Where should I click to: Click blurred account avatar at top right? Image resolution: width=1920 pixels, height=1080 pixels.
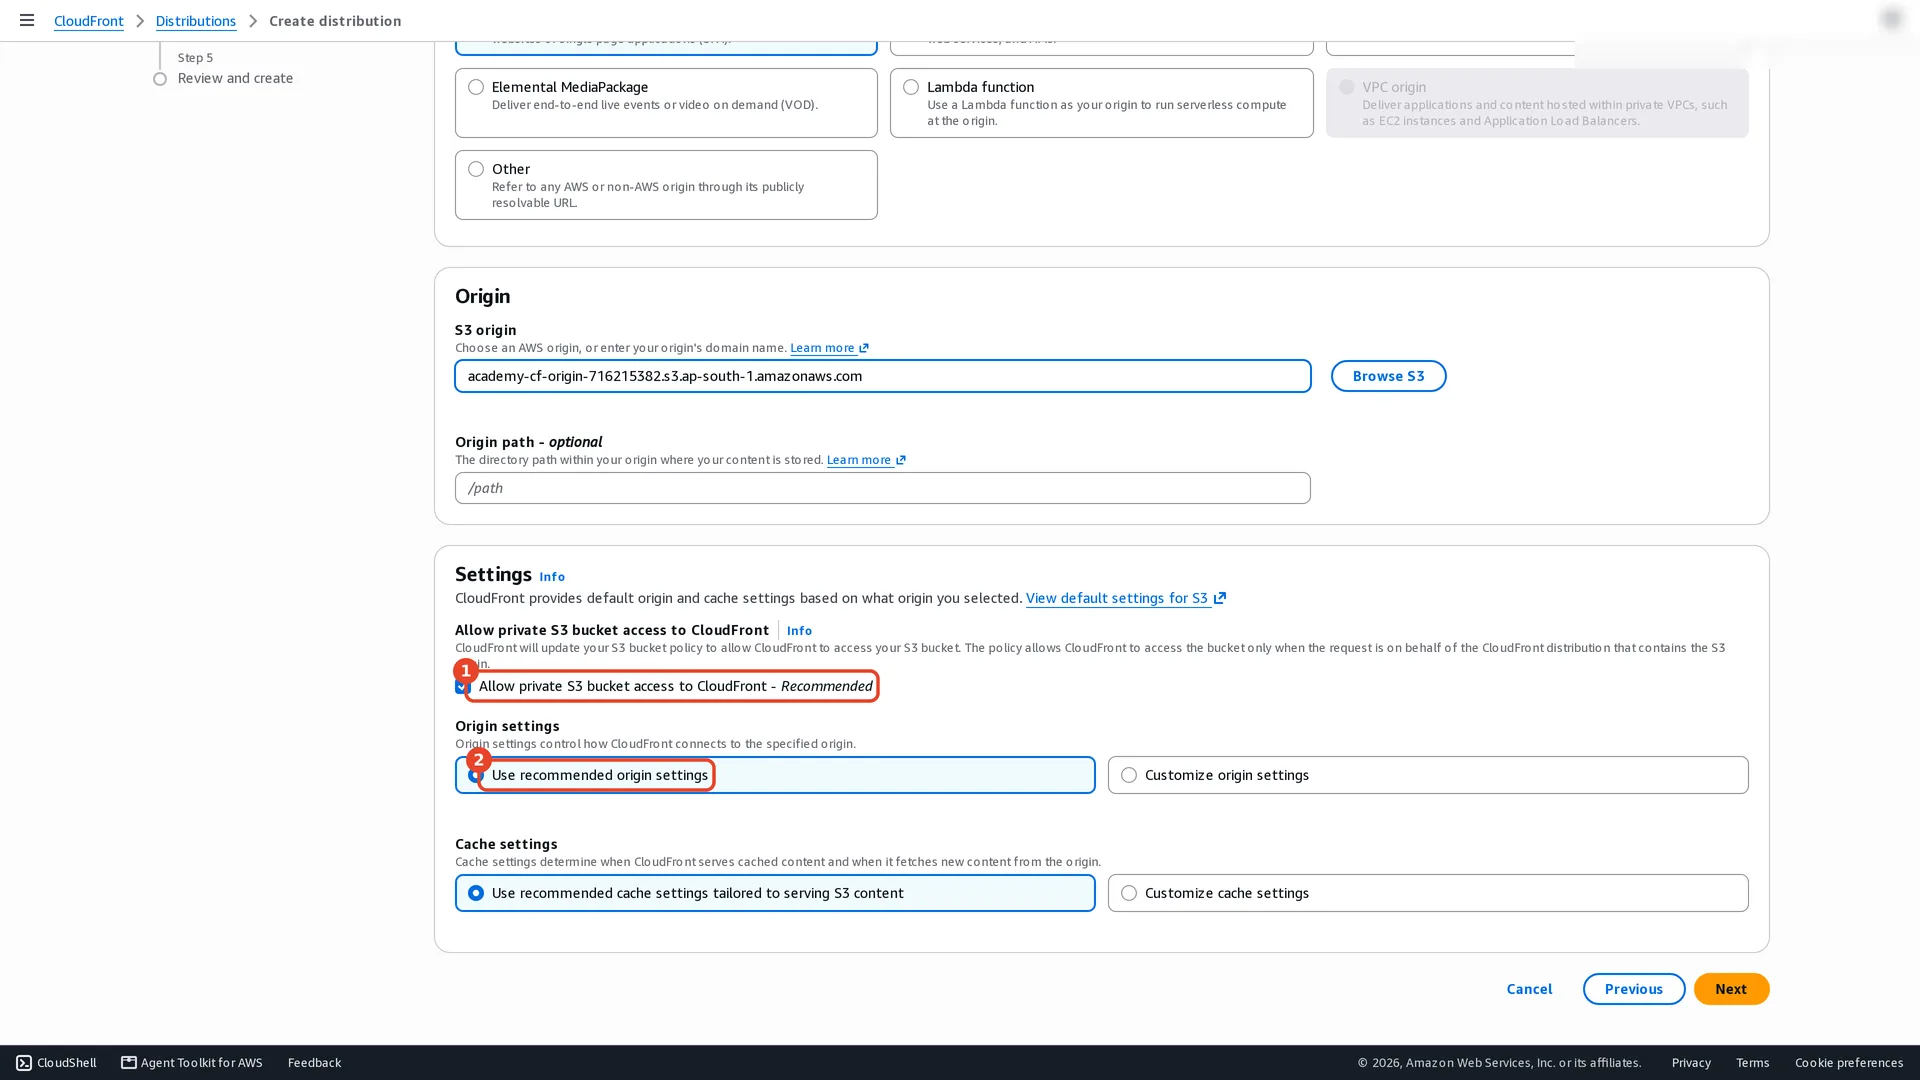pos(1891,19)
